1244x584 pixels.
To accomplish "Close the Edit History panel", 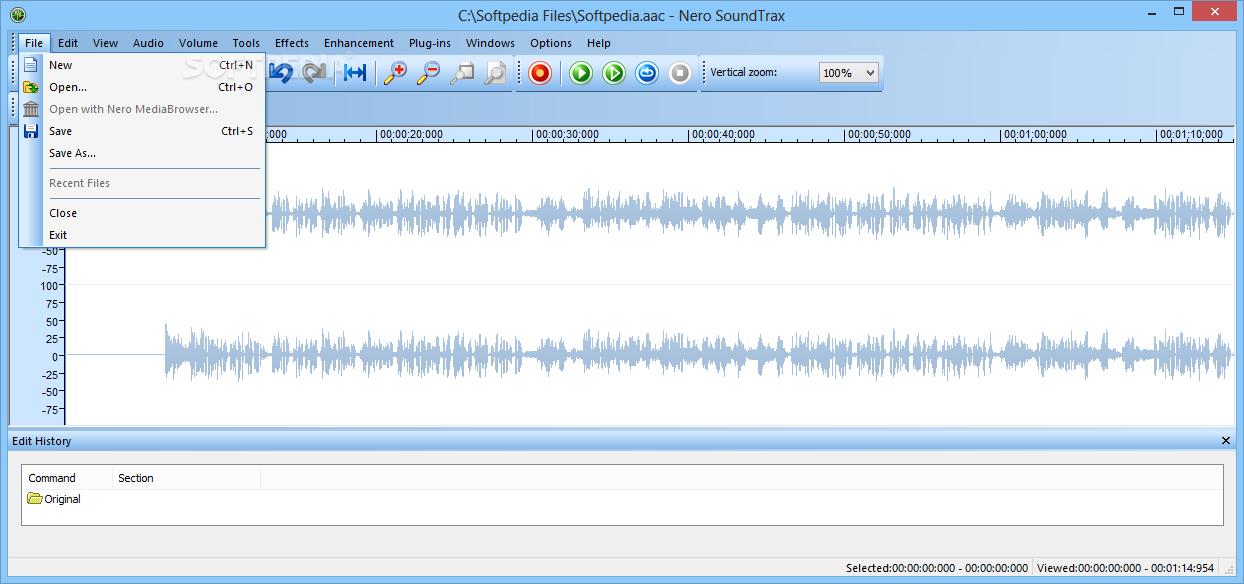I will pos(1226,441).
